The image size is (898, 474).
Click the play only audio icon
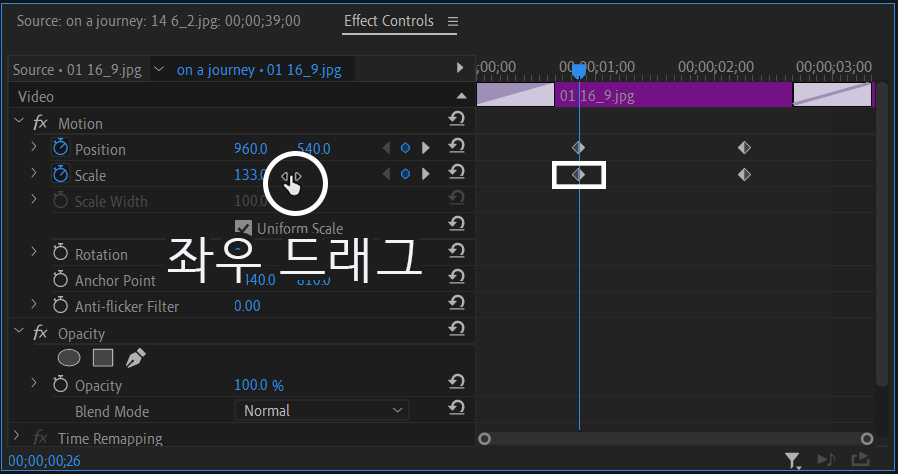coord(826,460)
